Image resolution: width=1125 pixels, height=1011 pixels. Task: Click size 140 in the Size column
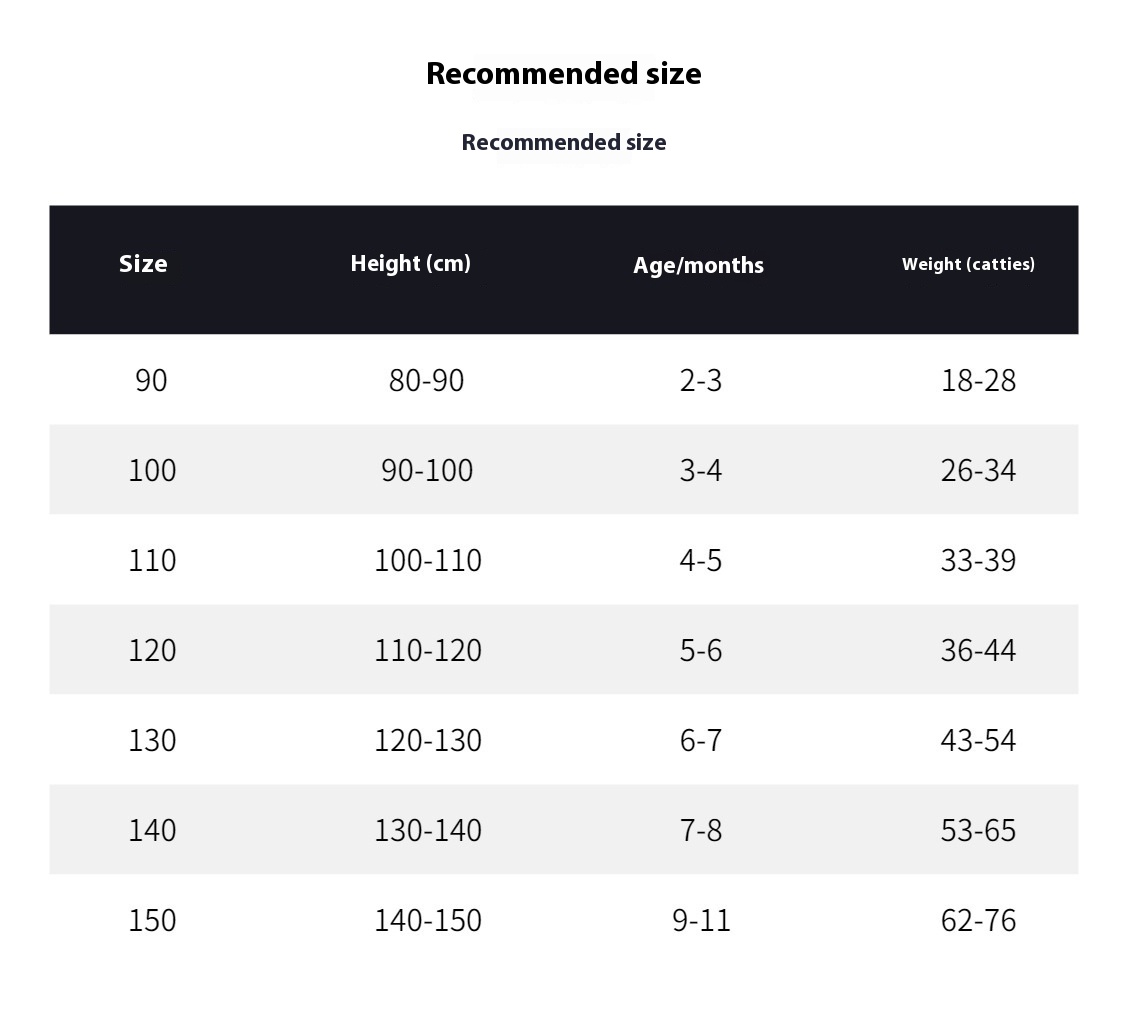click(152, 830)
